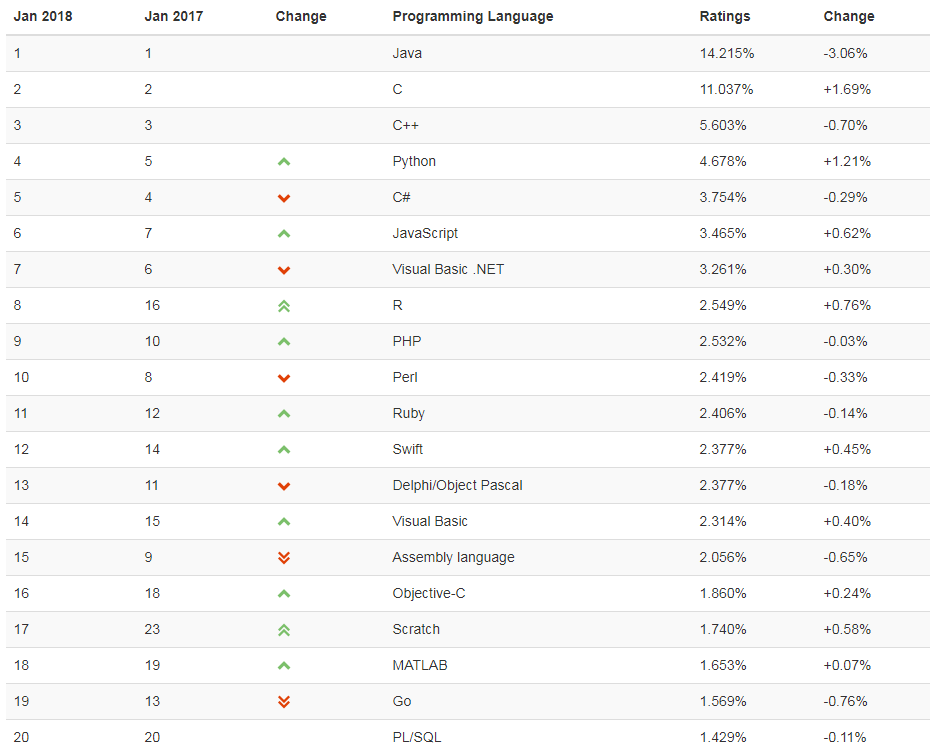Click the Ruby language entry
Image resolution: width=930 pixels, height=751 pixels.
[409, 413]
